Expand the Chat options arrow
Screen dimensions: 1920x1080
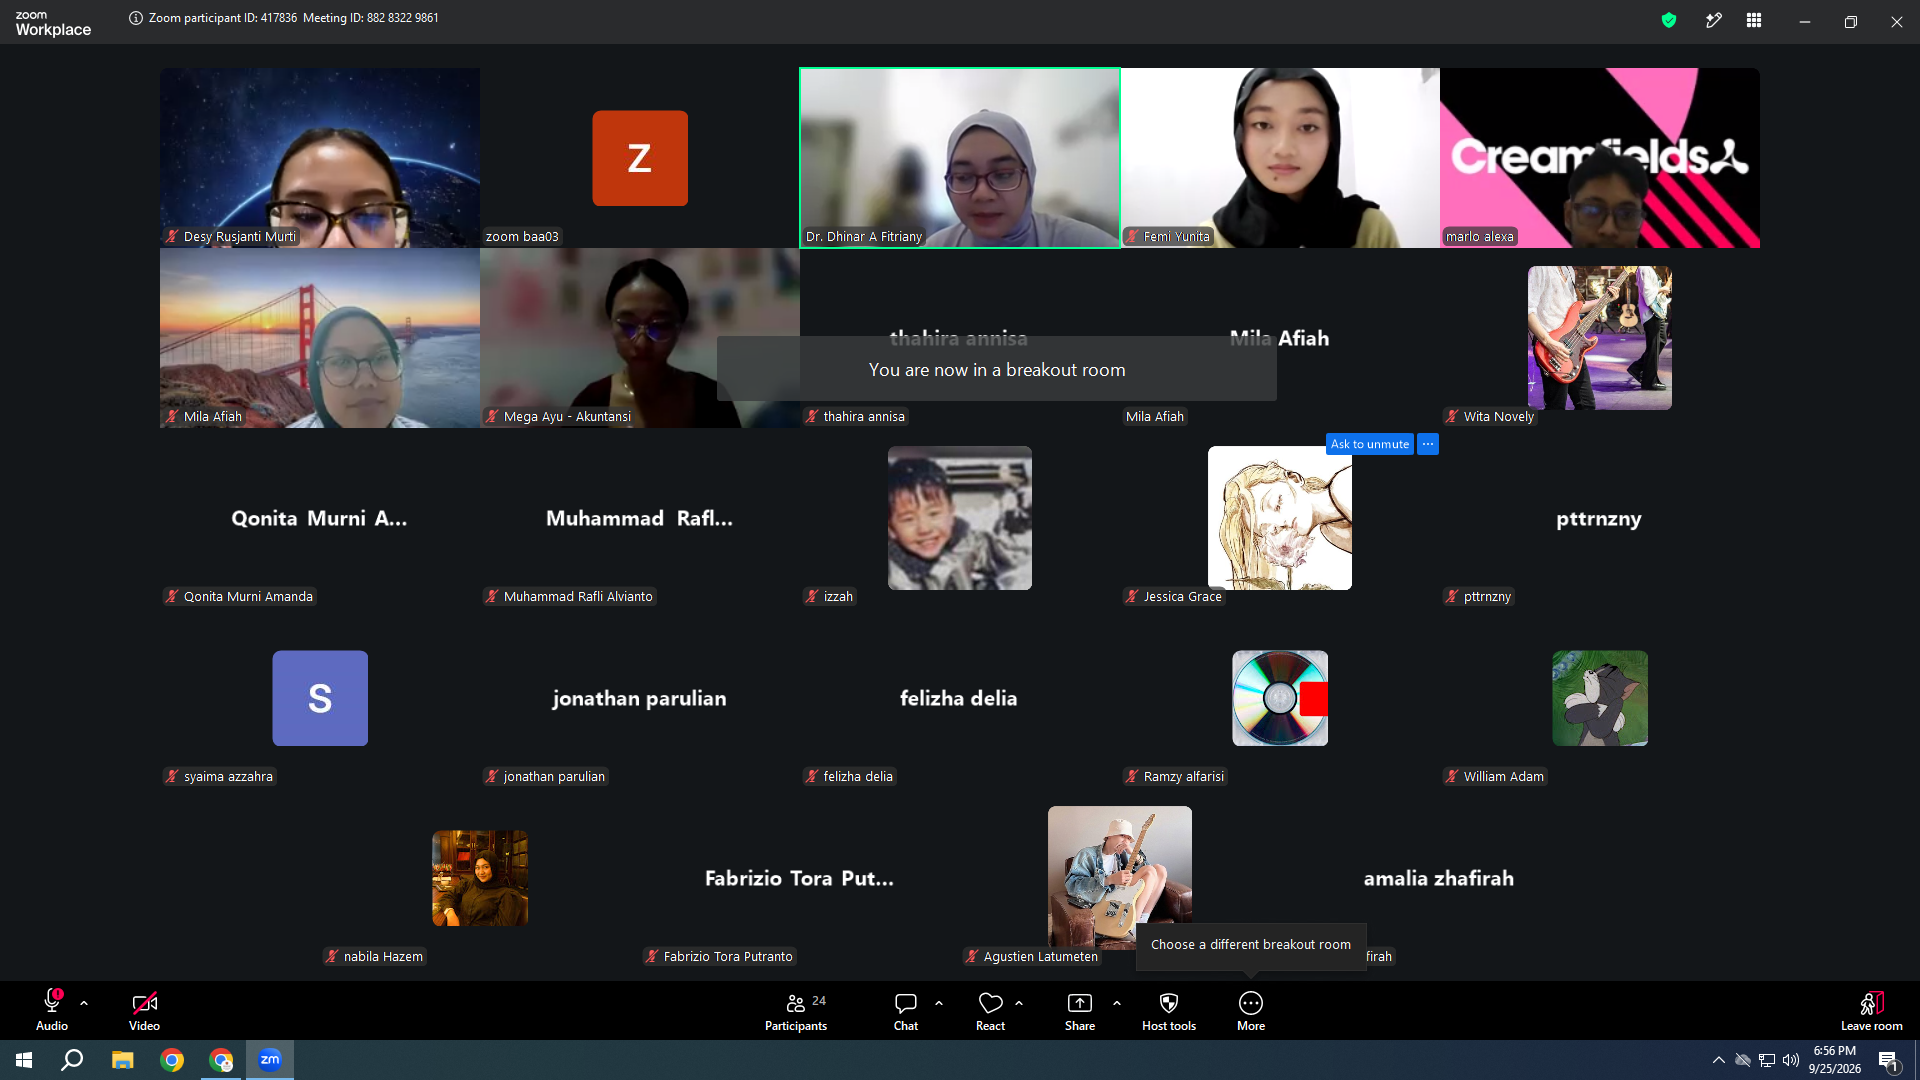[x=939, y=1002]
